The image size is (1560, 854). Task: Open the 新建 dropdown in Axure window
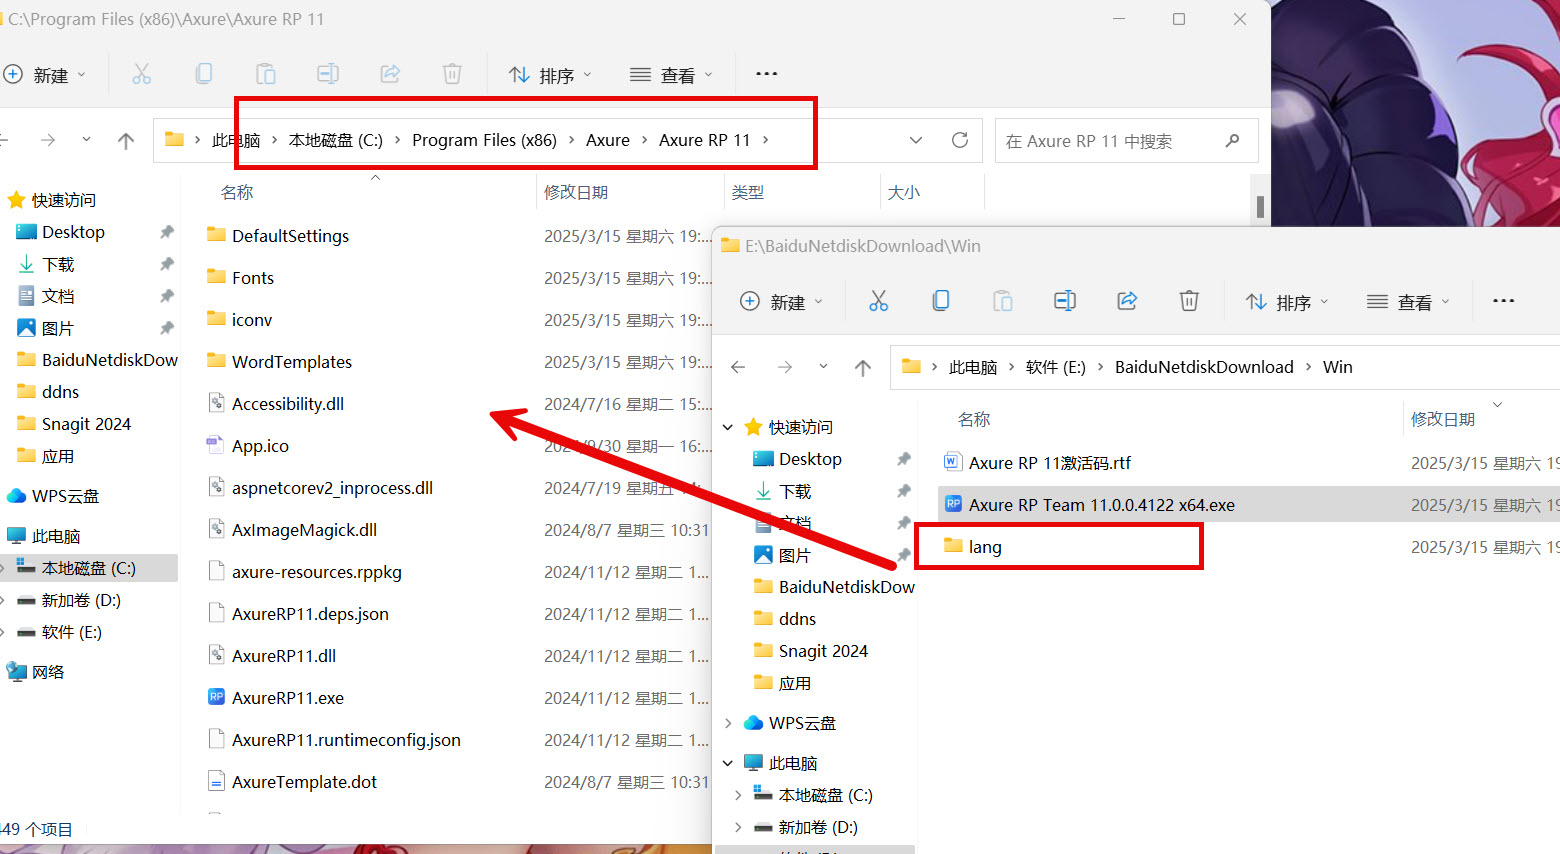click(45, 75)
